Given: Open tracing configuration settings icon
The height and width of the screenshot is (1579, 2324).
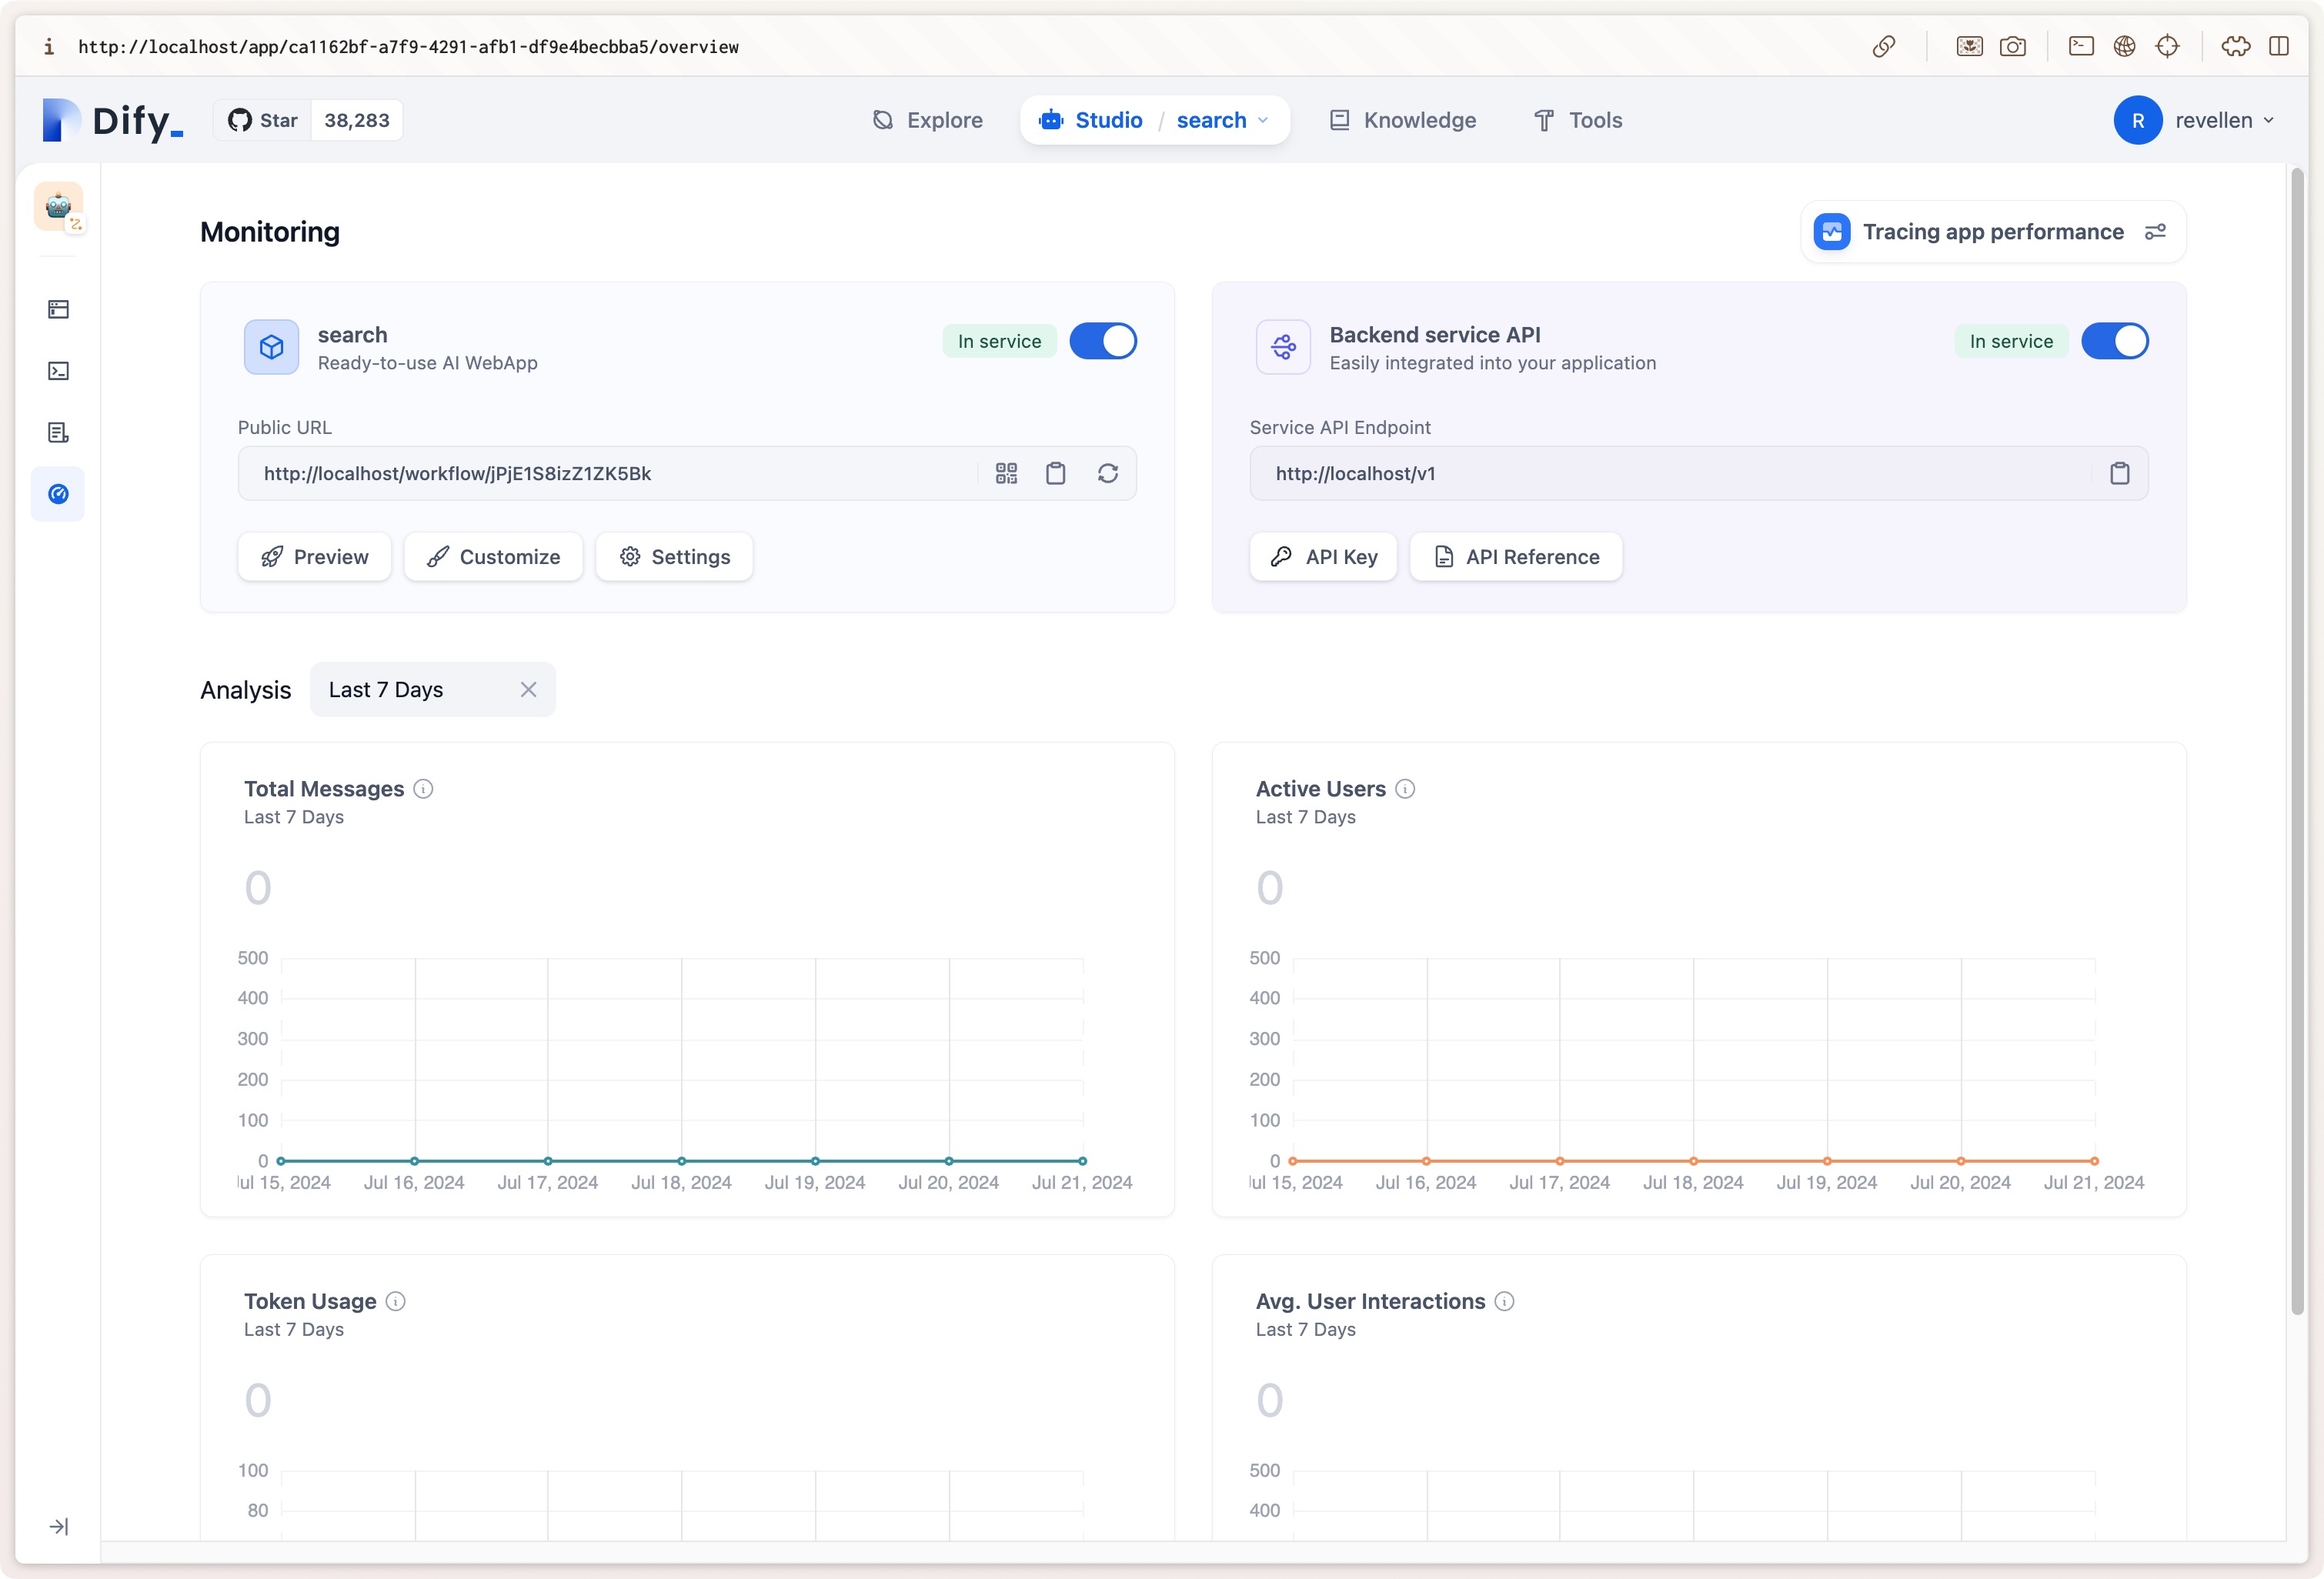Looking at the screenshot, I should point(2155,232).
